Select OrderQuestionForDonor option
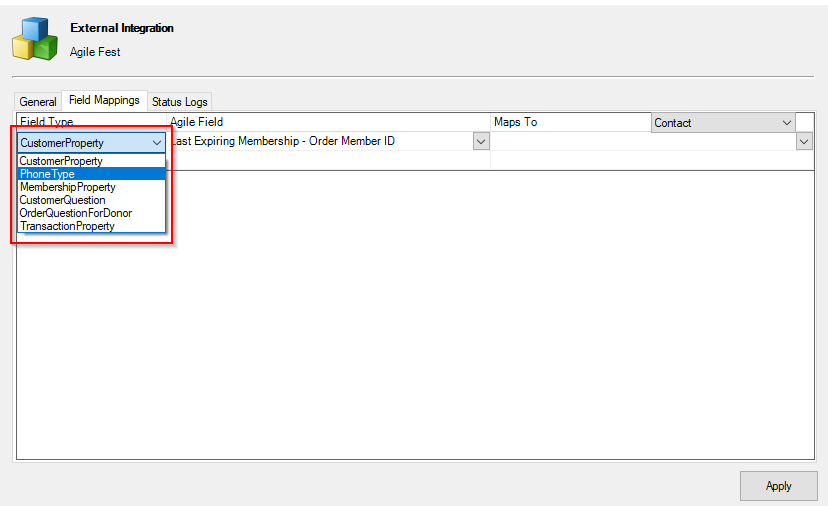 click(91, 213)
